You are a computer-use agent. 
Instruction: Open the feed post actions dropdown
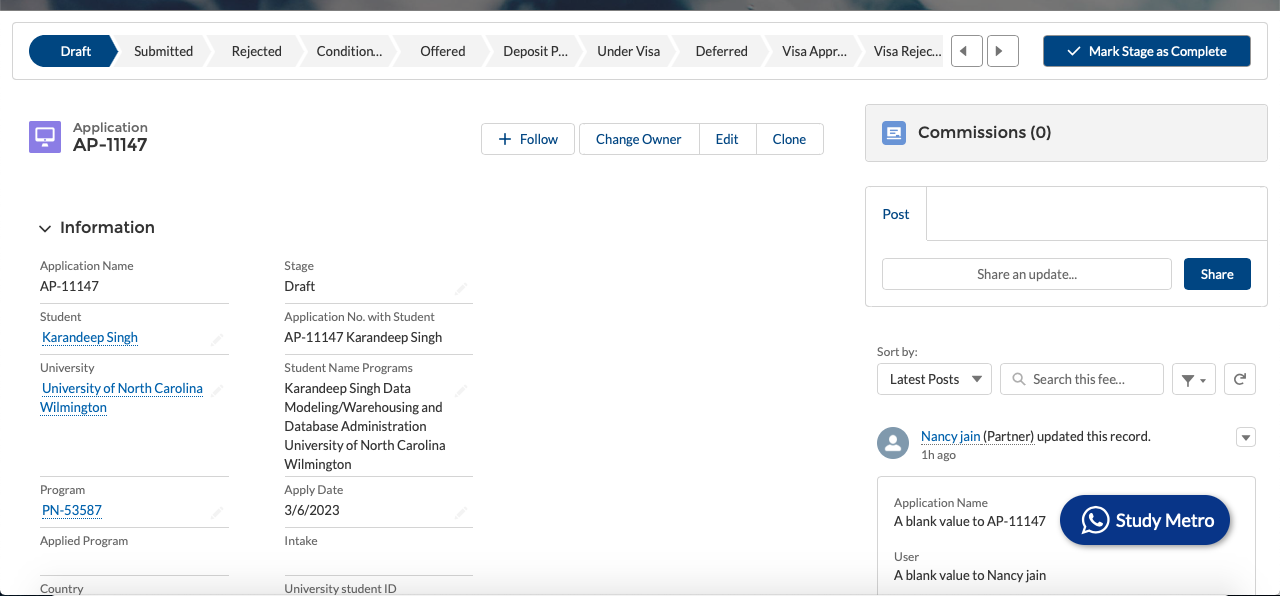(1245, 437)
